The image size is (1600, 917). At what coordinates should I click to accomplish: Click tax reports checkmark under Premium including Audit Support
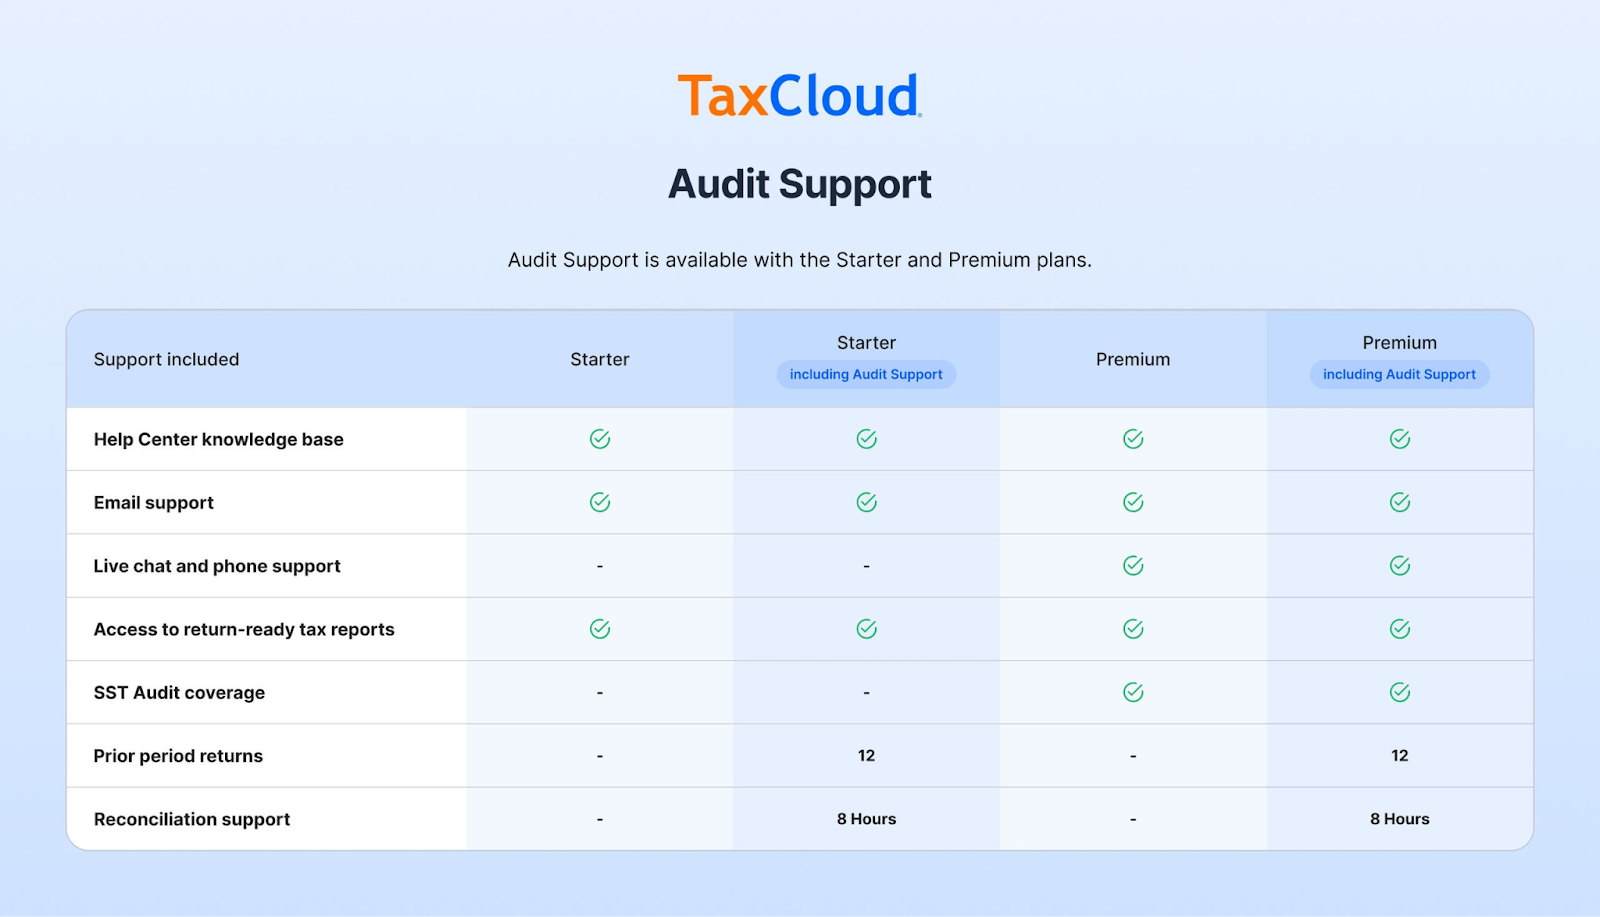click(1400, 629)
